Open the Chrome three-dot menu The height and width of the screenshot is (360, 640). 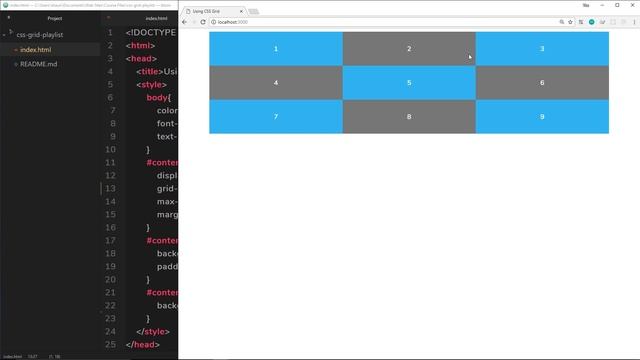634,22
